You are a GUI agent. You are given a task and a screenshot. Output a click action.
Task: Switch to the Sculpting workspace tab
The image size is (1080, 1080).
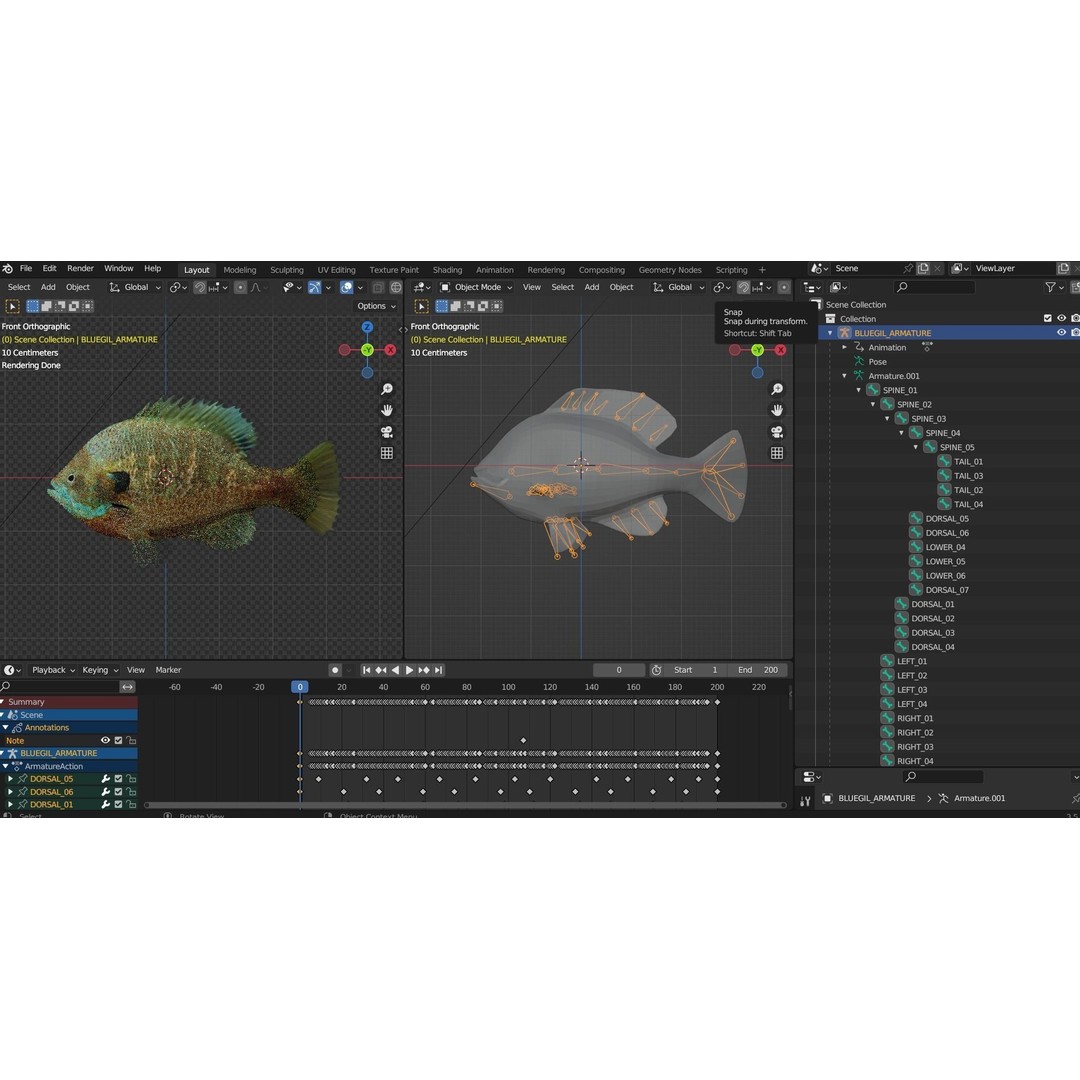pyautogui.click(x=287, y=270)
